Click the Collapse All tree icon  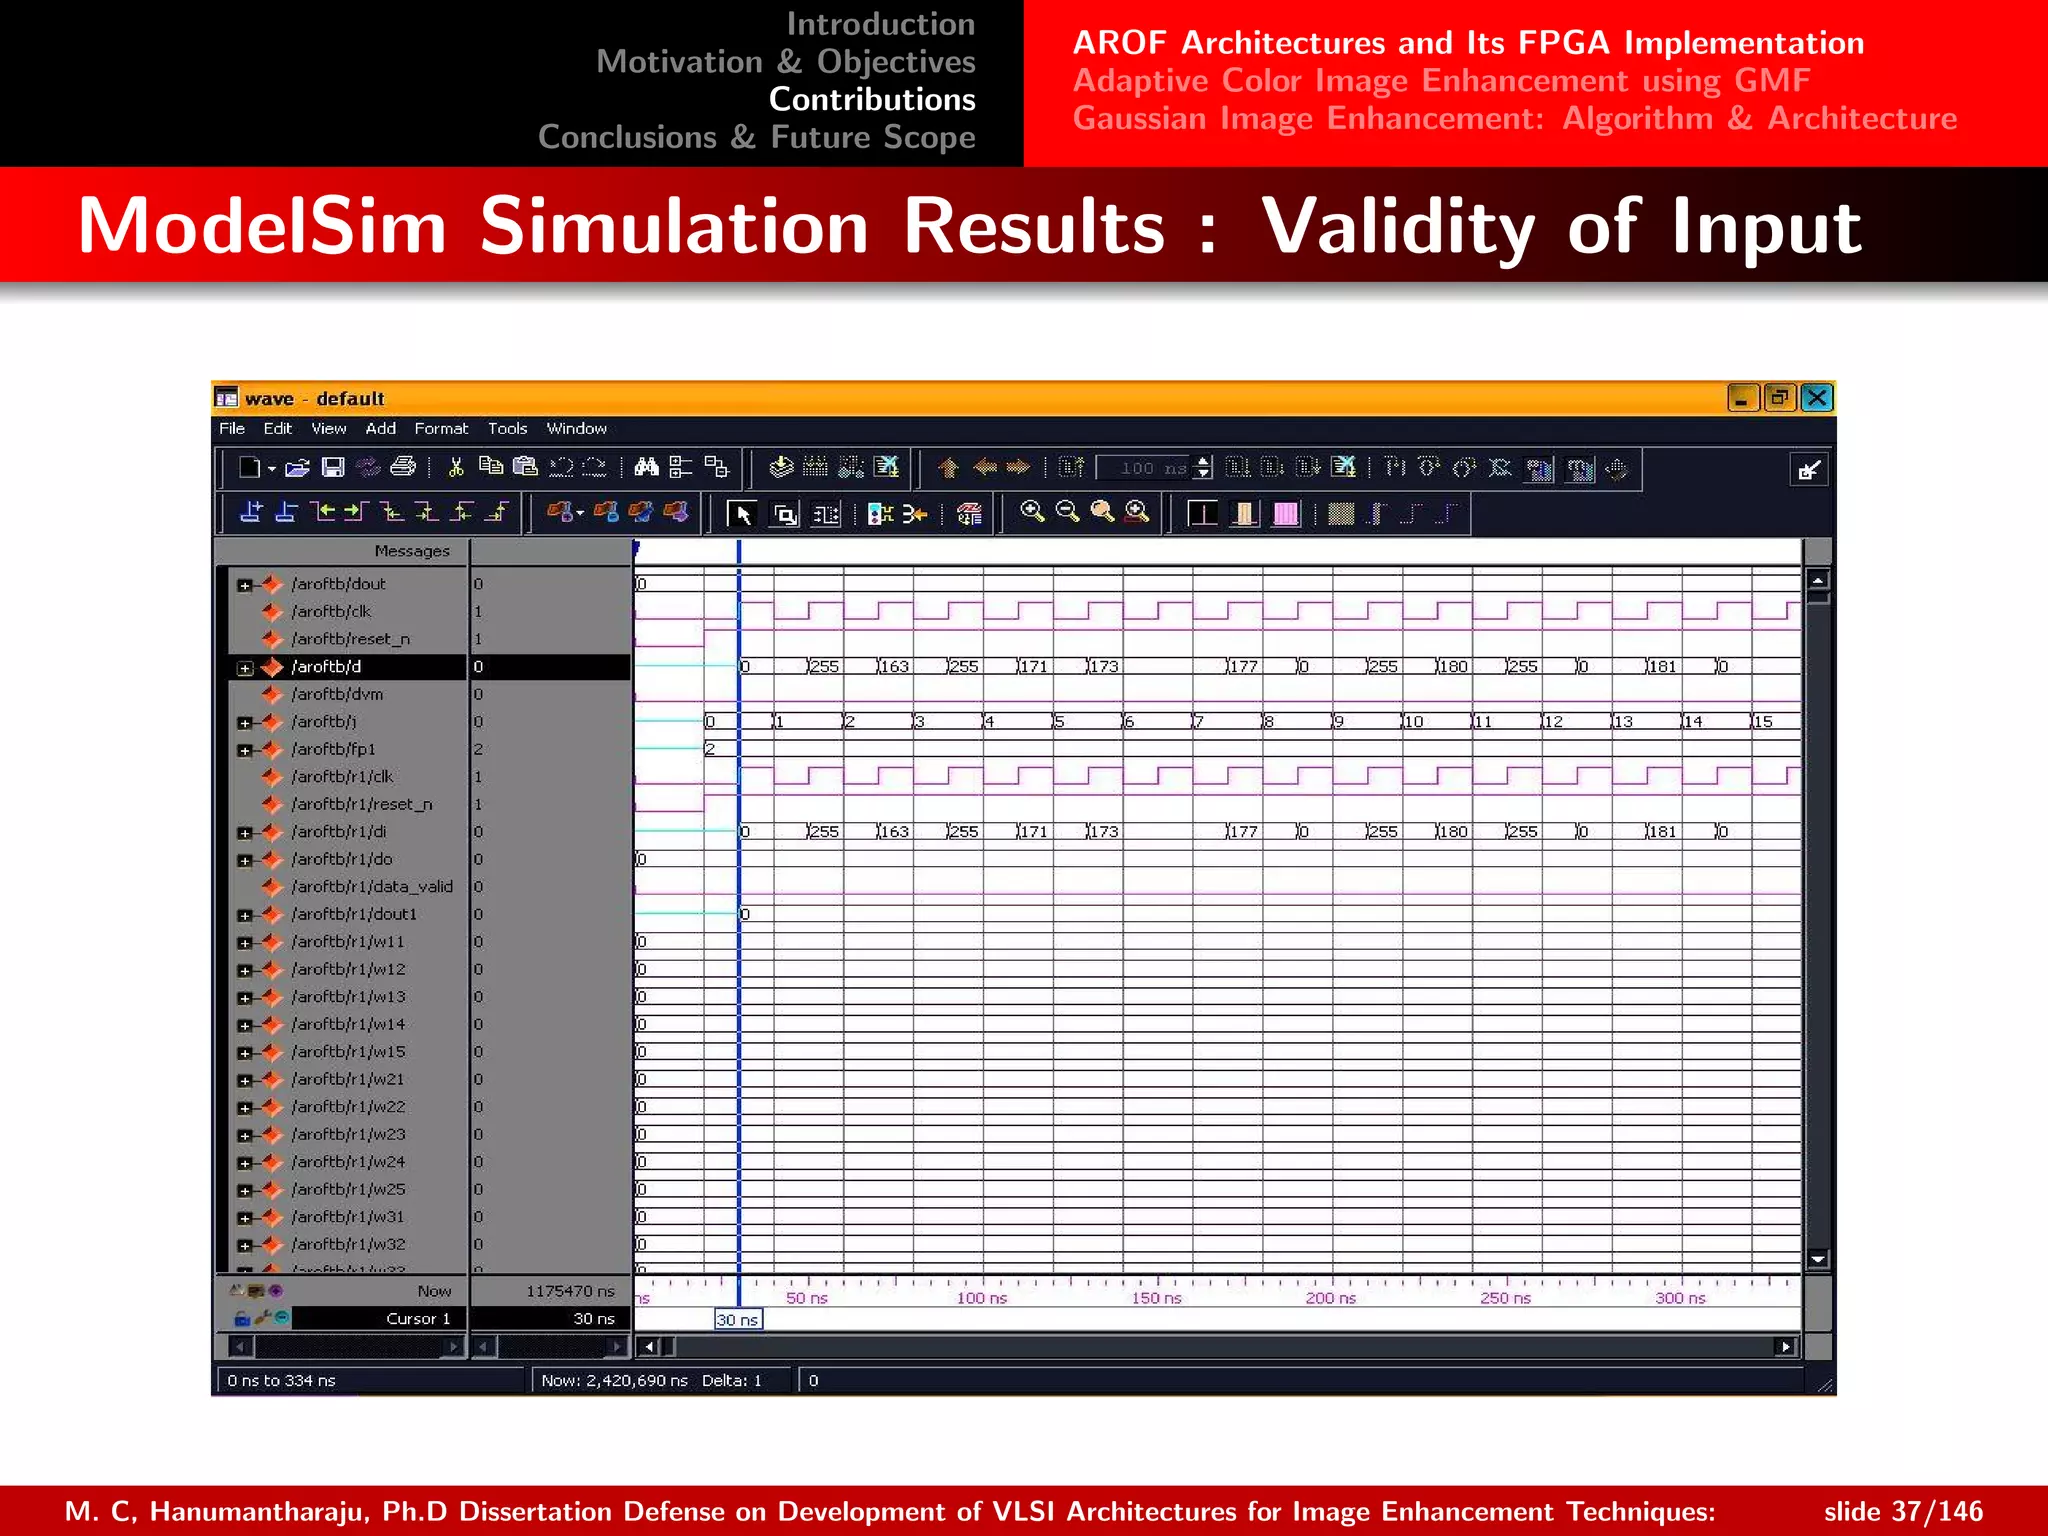[x=716, y=466]
